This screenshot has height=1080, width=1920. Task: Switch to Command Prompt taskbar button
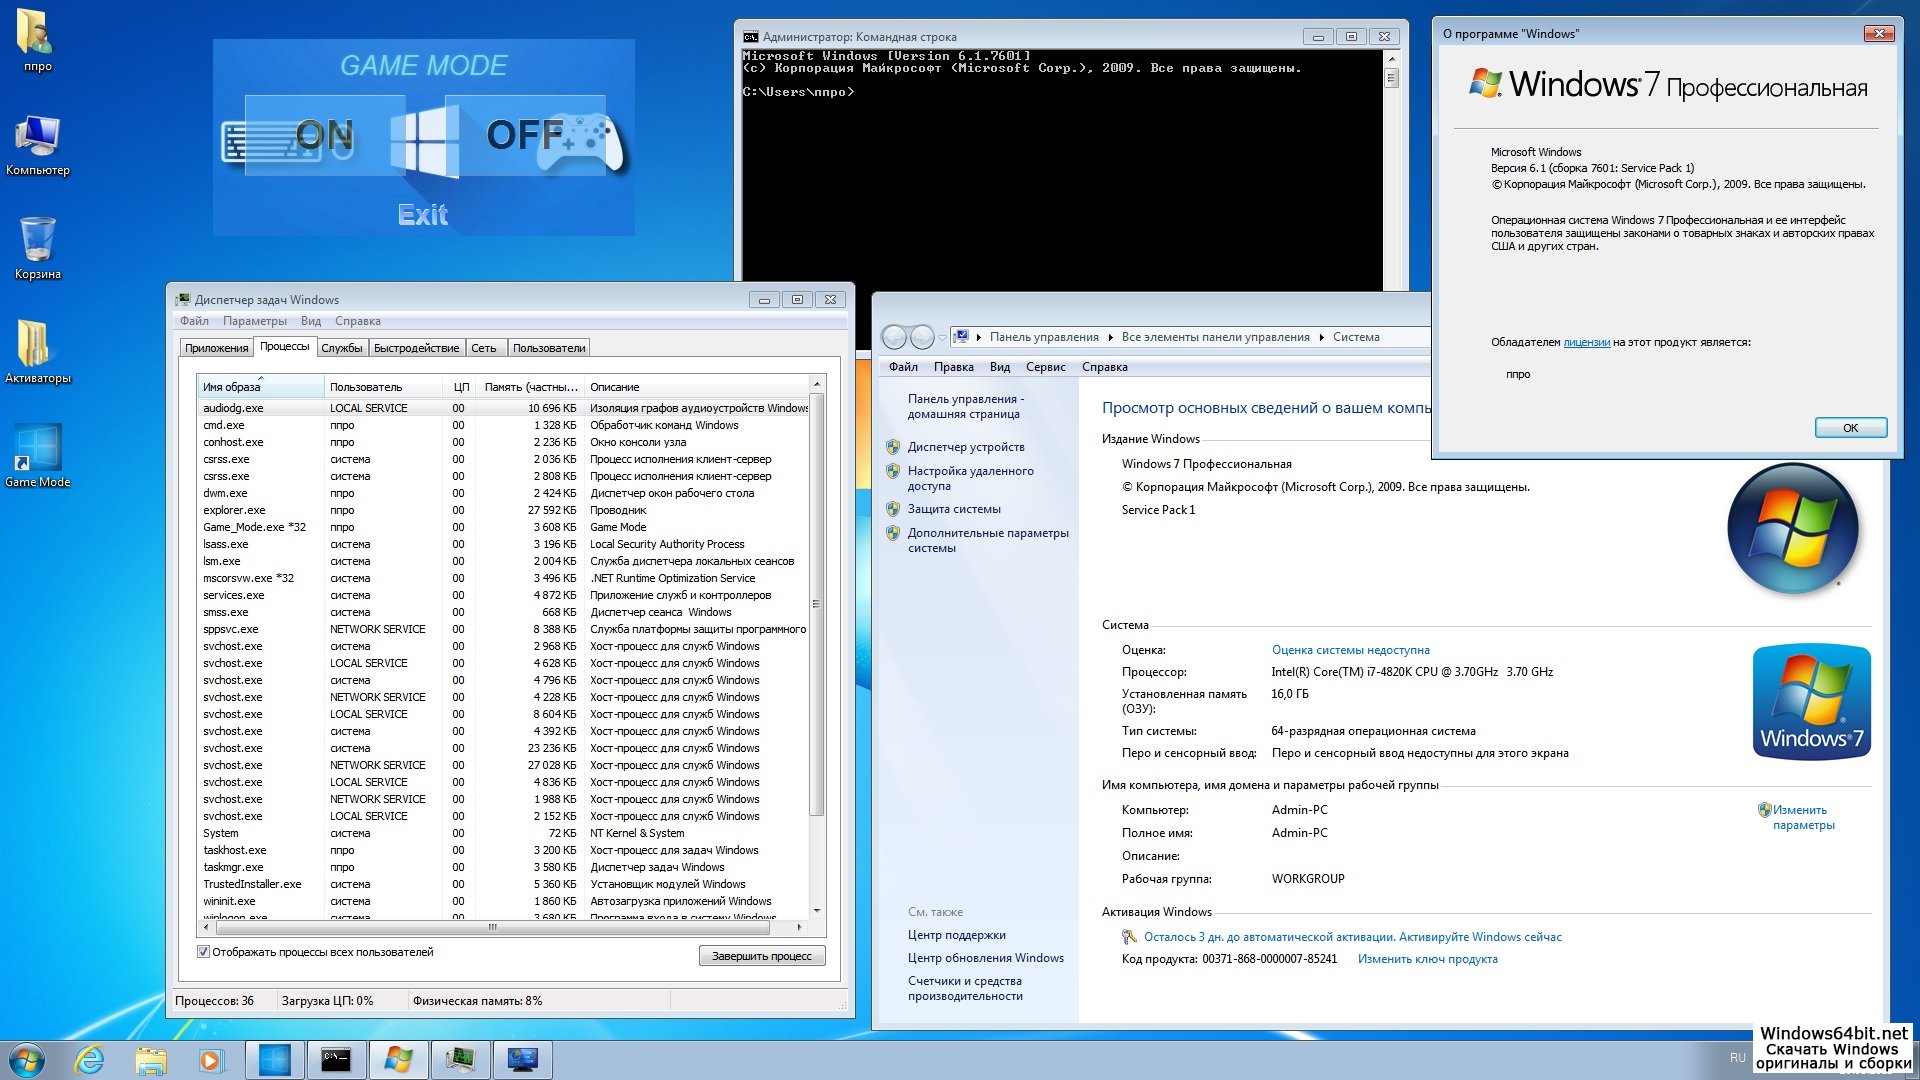pos(336,1059)
